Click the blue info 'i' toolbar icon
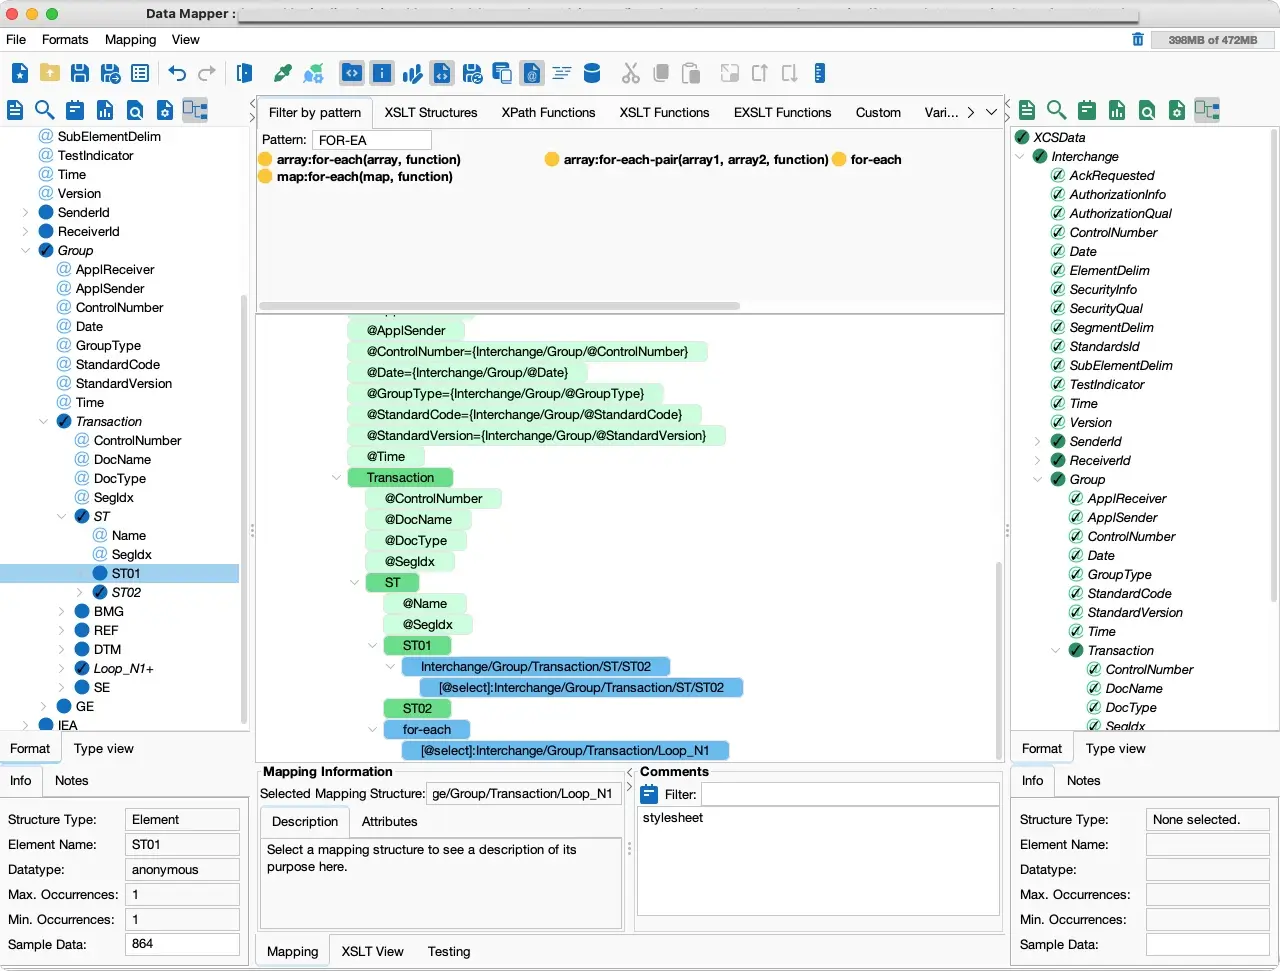Image resolution: width=1280 pixels, height=971 pixels. (382, 73)
